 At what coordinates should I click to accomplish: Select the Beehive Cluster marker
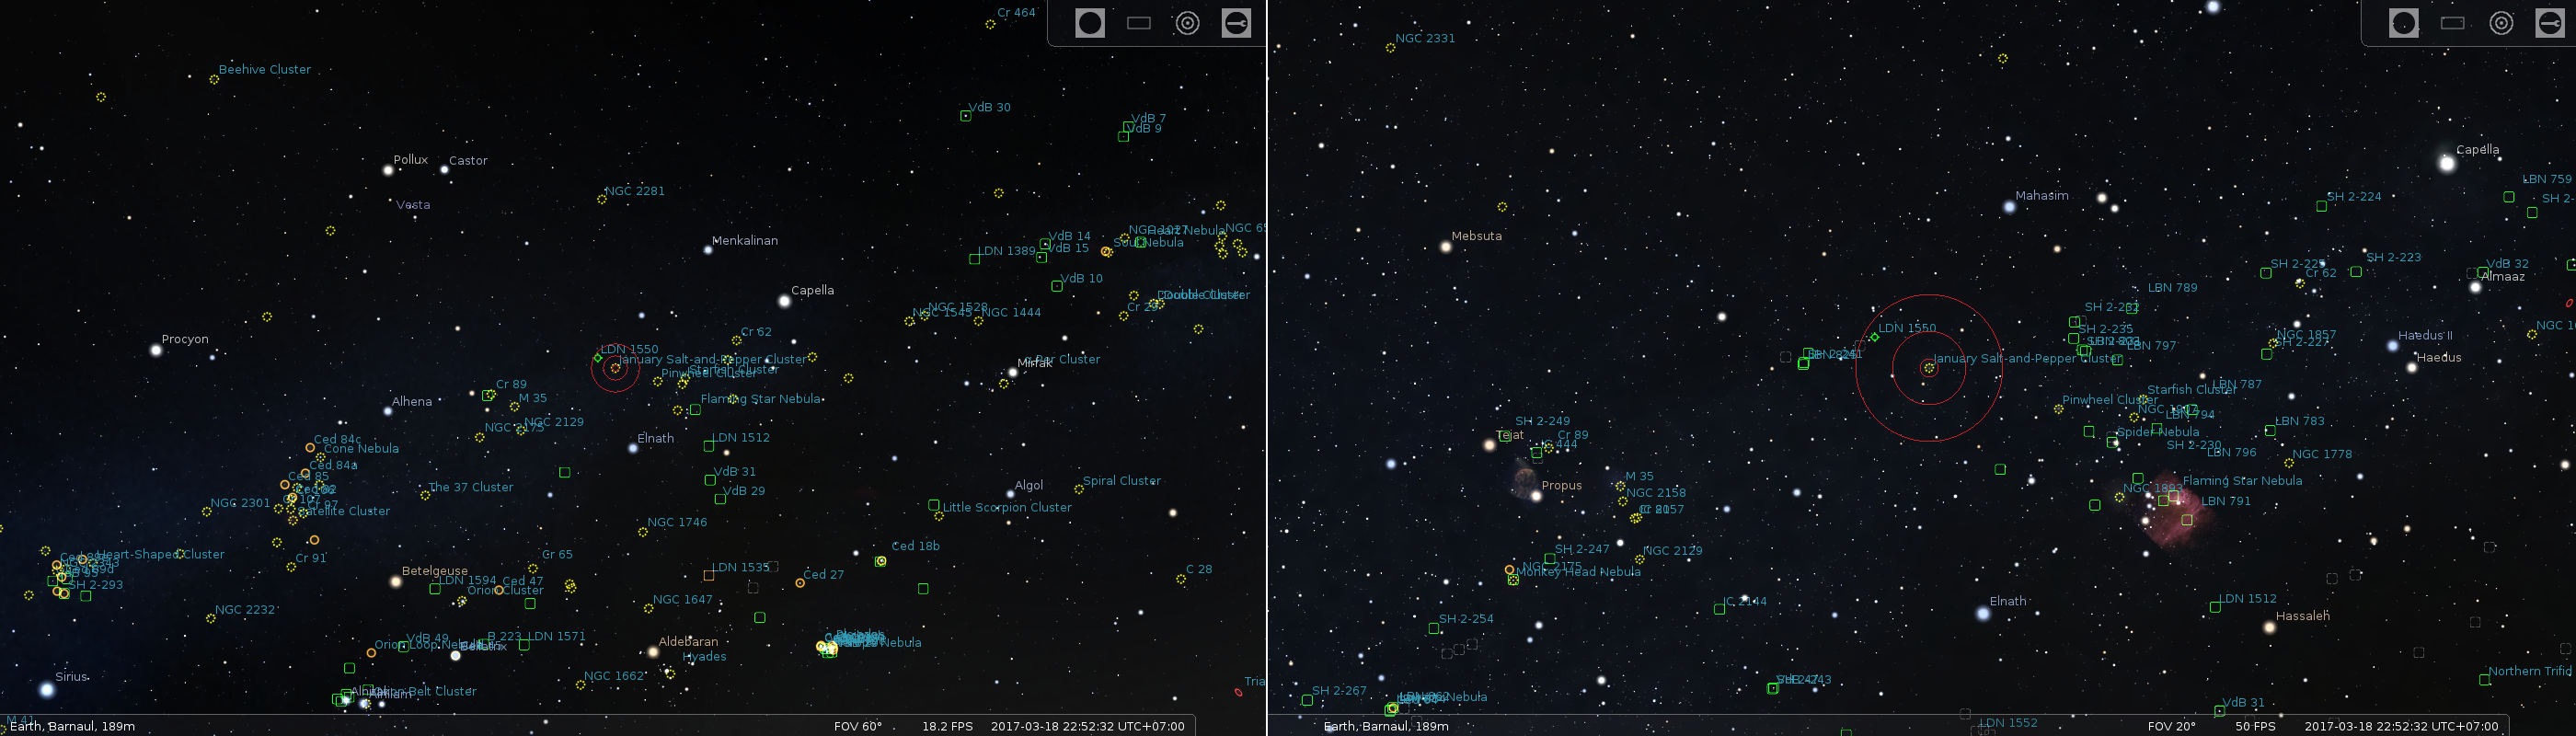[214, 80]
